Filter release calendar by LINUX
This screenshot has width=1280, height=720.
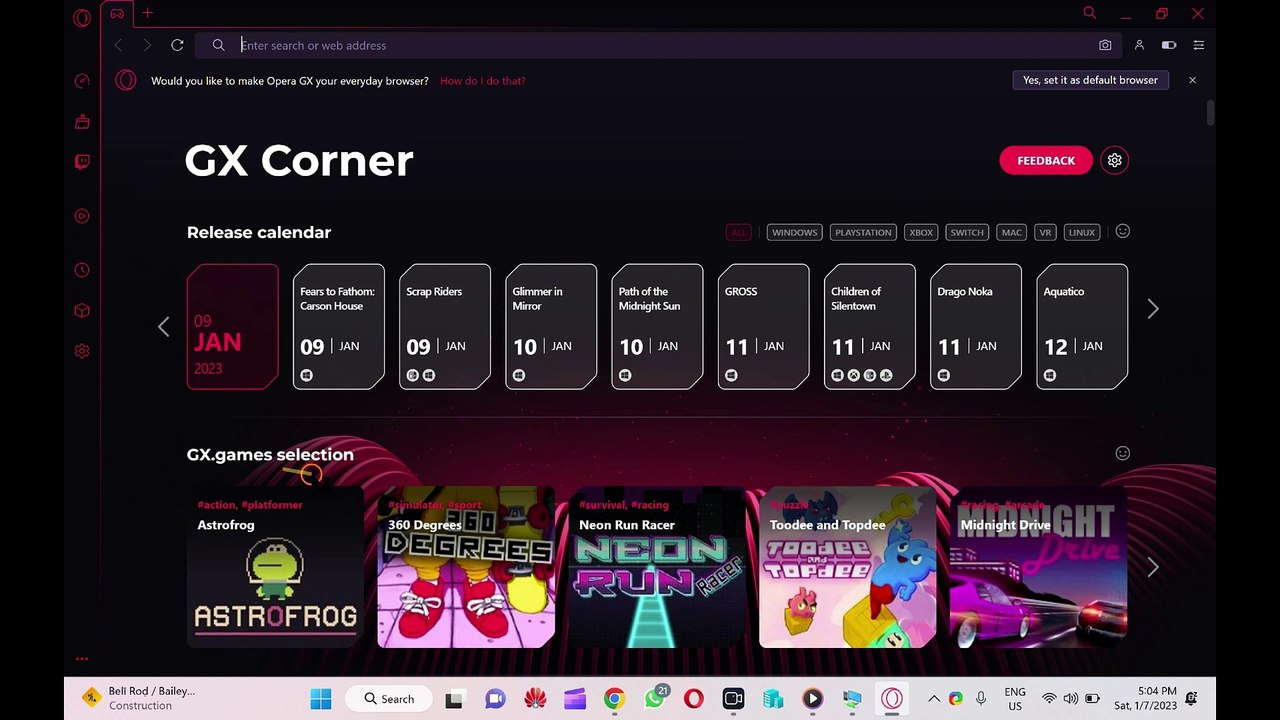pos(1082,232)
